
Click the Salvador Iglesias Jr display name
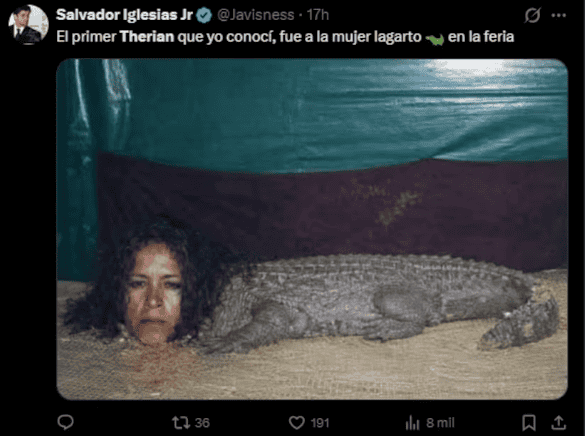124,15
